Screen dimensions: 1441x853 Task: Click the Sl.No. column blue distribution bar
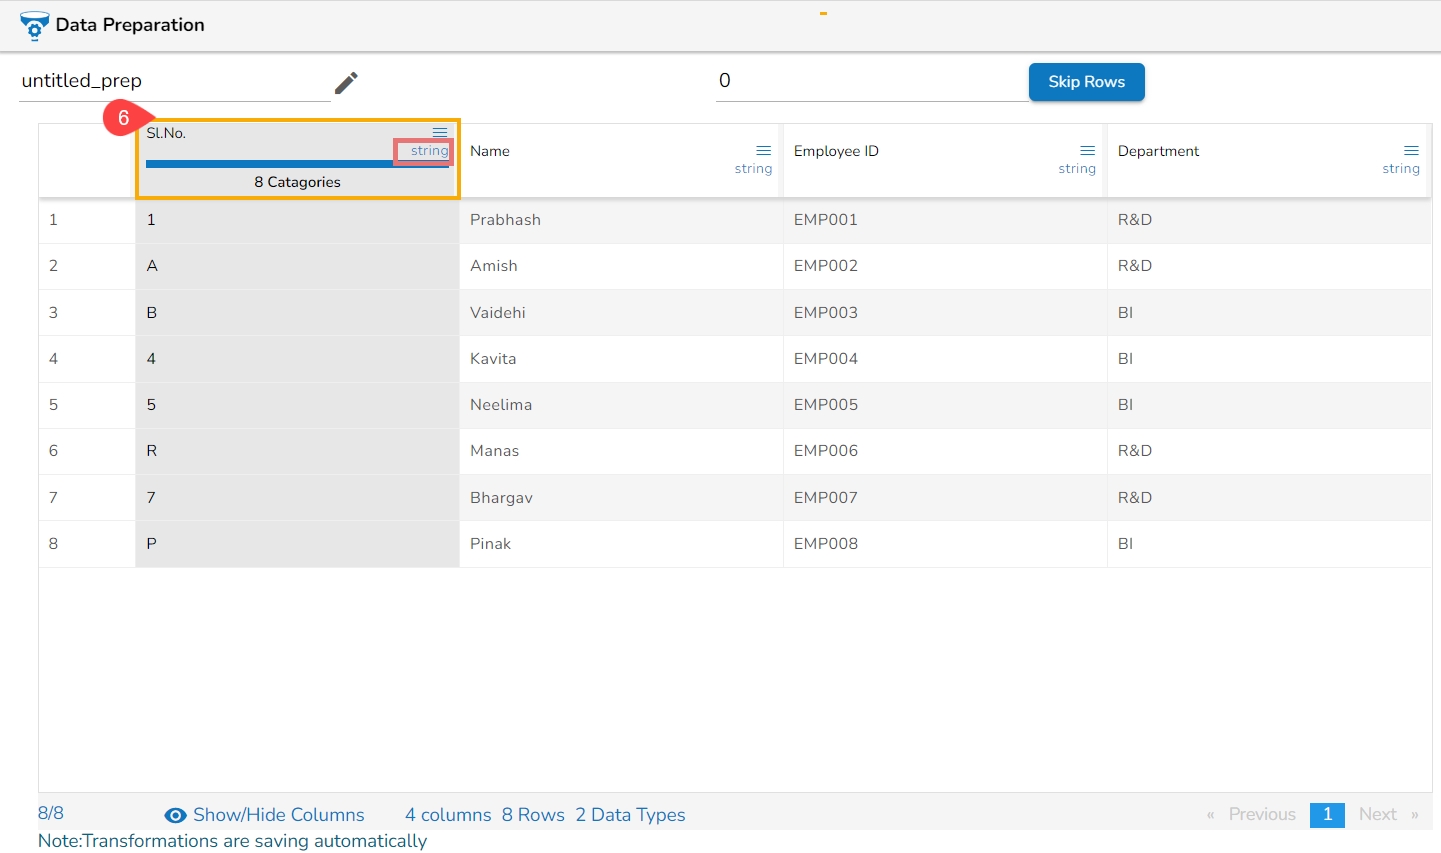click(x=270, y=164)
